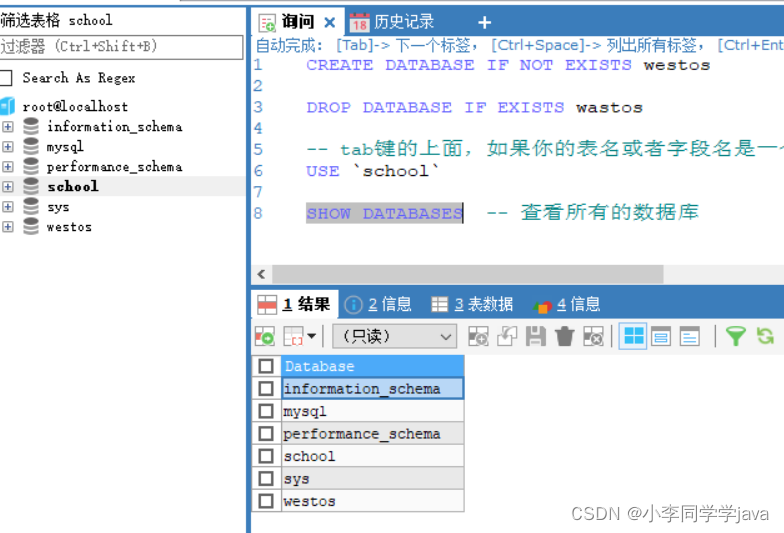Expand the mysql tree node
The width and height of the screenshot is (784, 533).
pyautogui.click(x=8, y=146)
